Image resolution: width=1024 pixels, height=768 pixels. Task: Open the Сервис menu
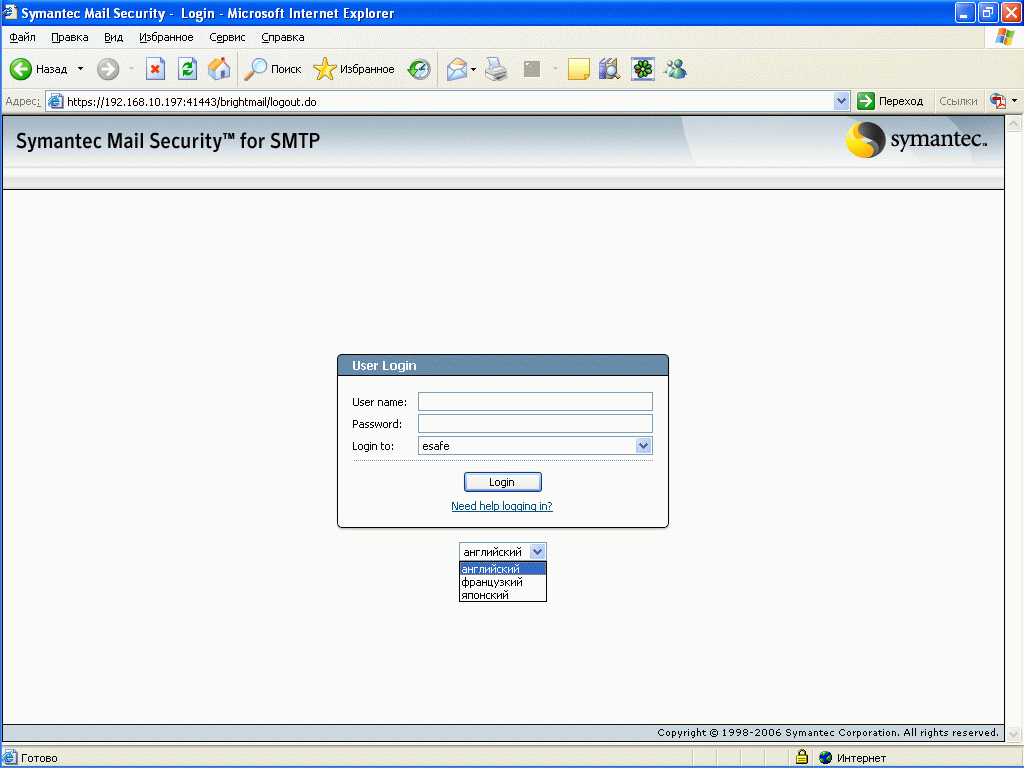point(227,37)
